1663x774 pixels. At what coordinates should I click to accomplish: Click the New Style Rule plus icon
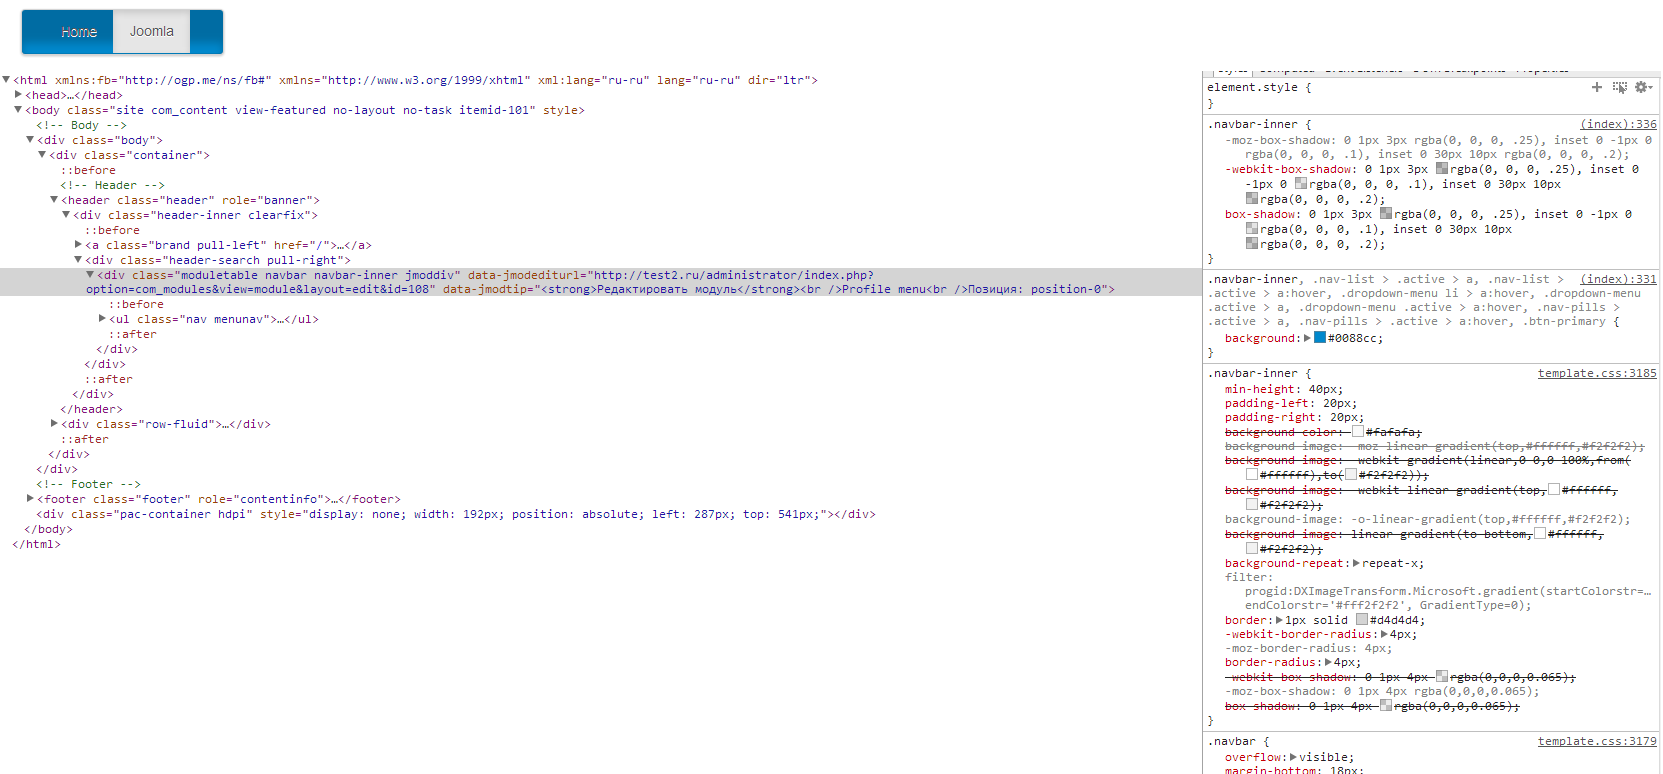(x=1597, y=88)
